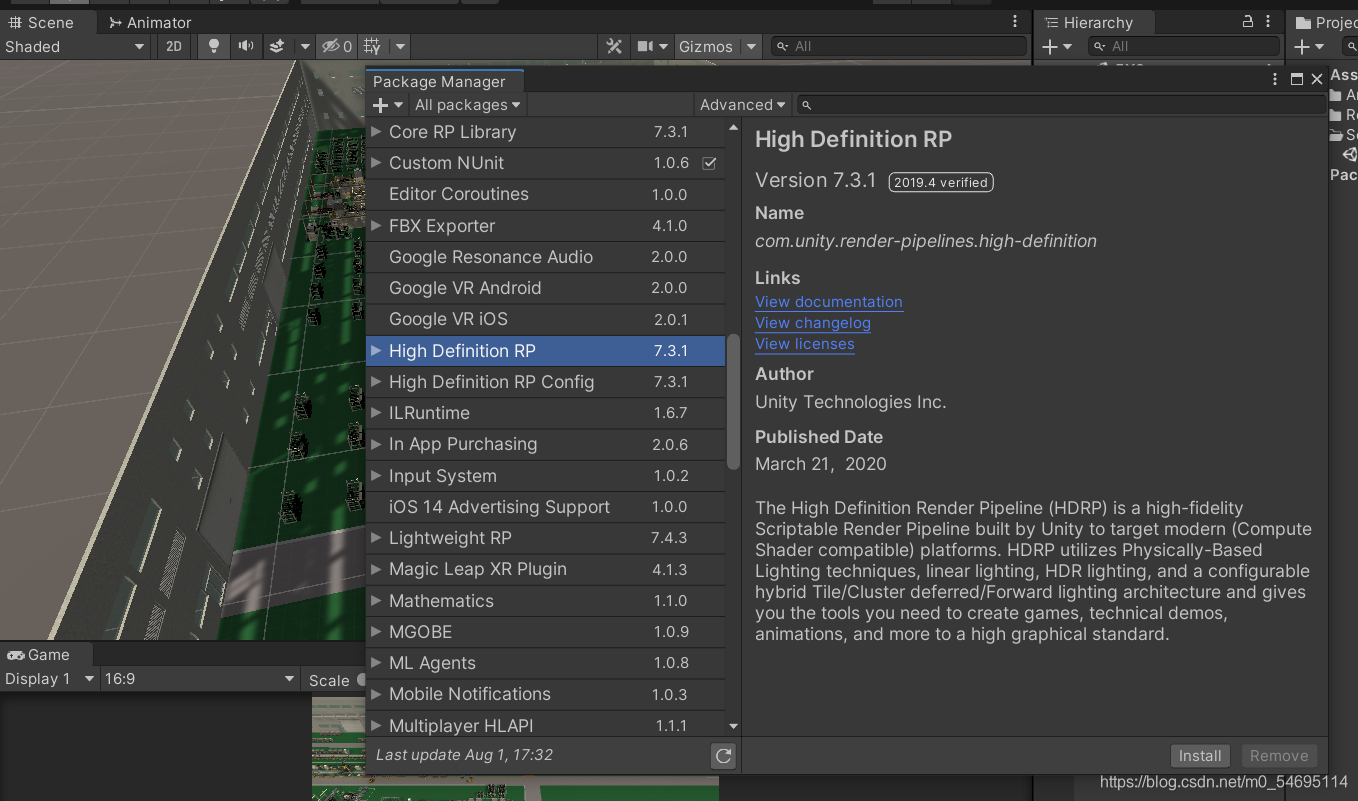Open Game view Display 1 dropdown
This screenshot has height=801, width=1358.
coord(49,679)
